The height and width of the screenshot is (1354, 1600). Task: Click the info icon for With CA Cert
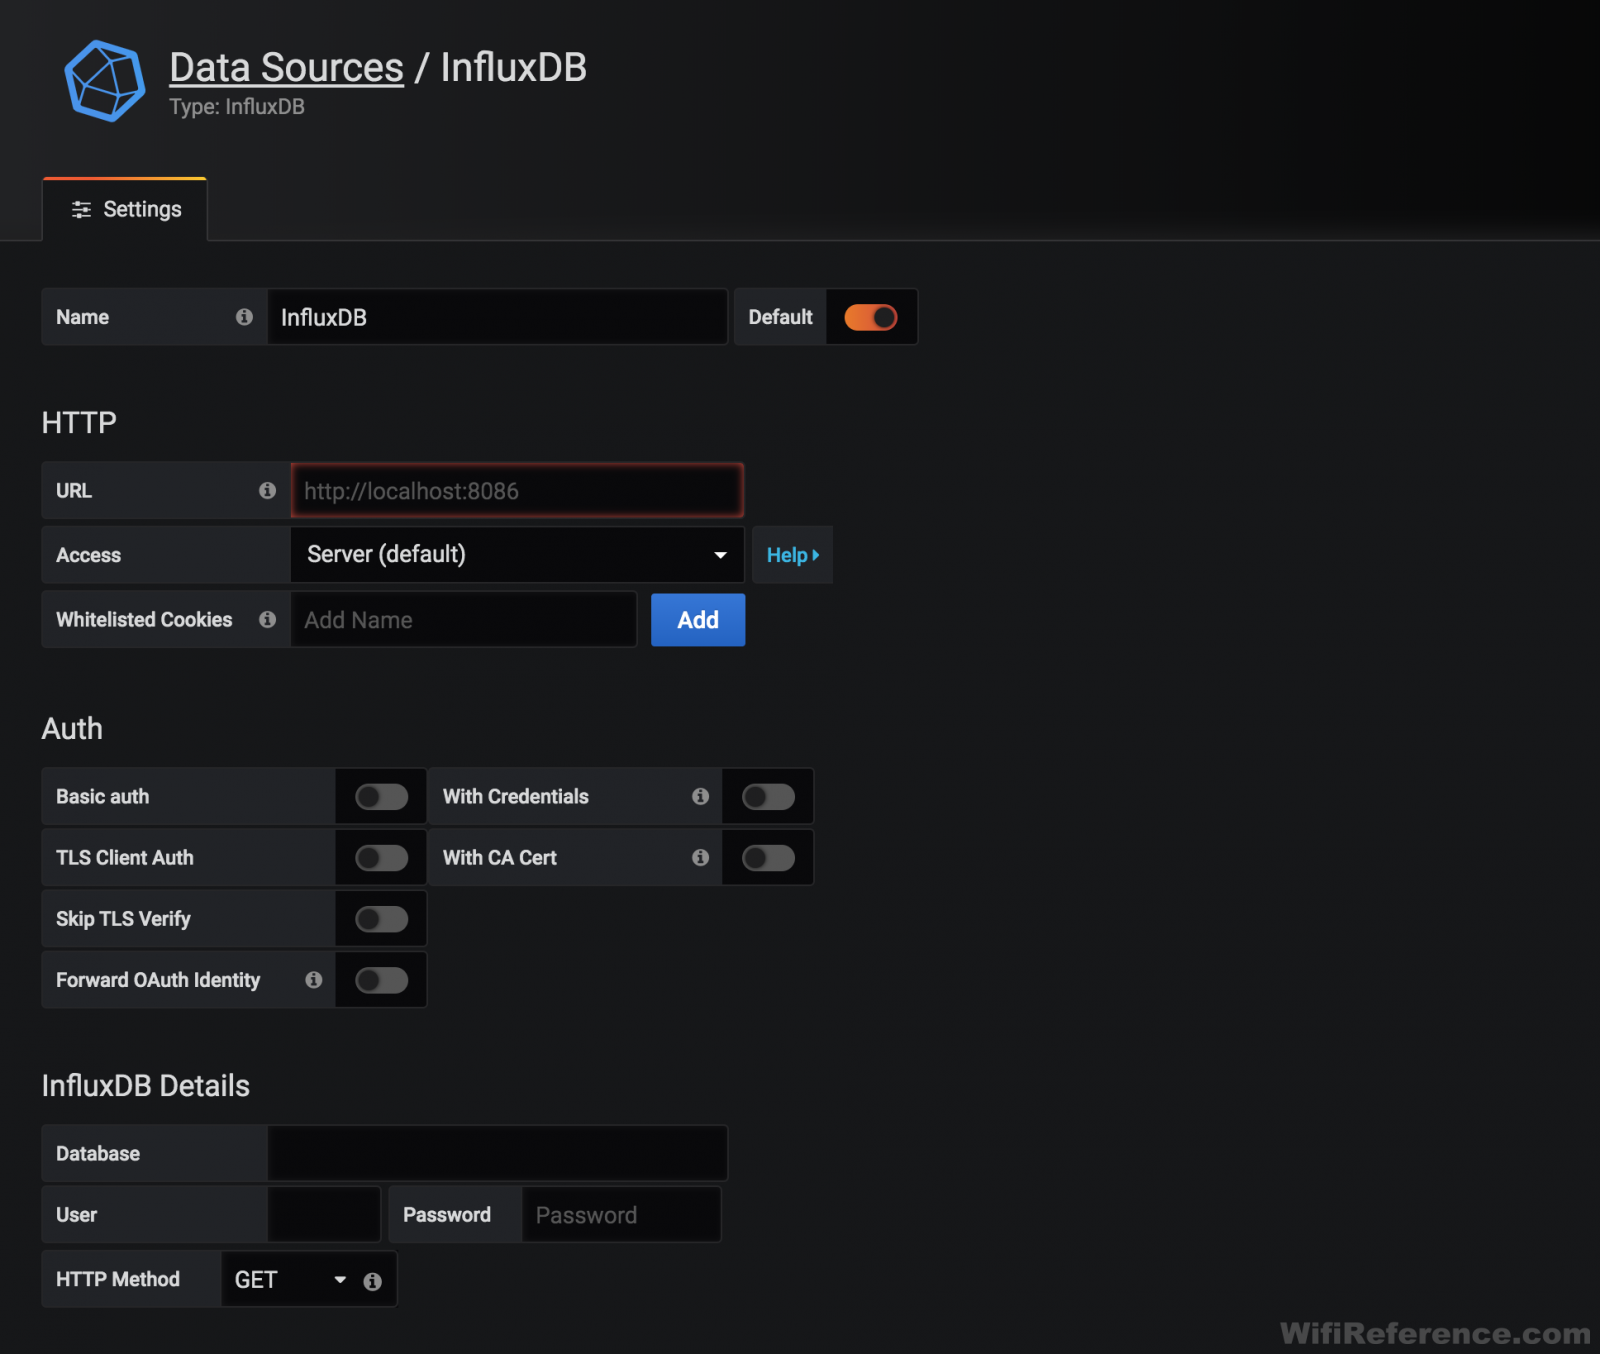tap(700, 857)
